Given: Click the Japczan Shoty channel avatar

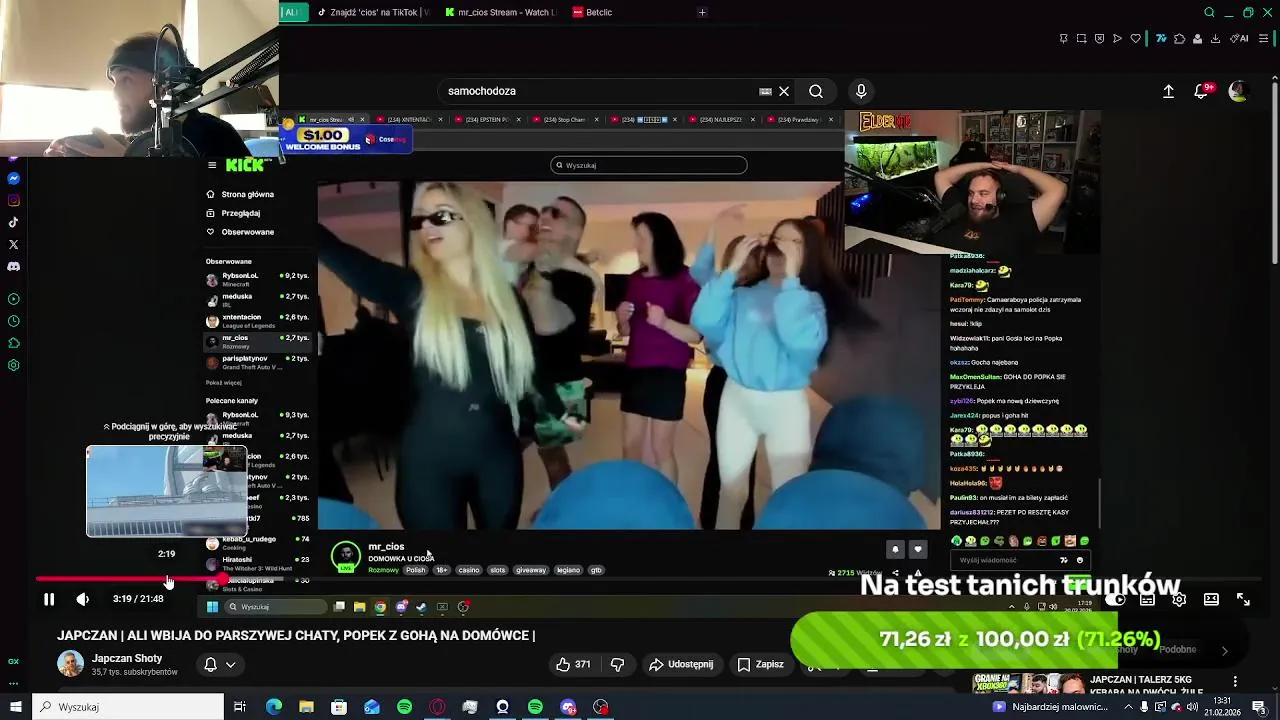Looking at the screenshot, I should click(70, 664).
